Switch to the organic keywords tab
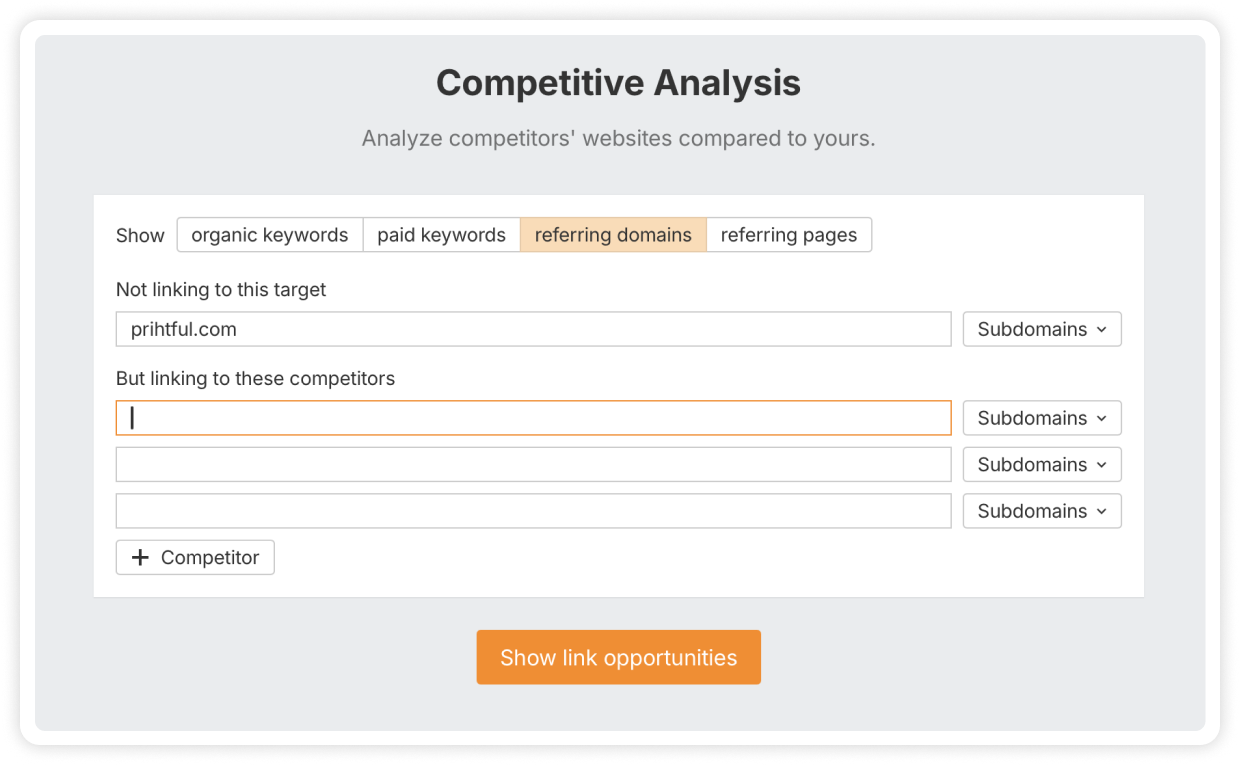 (x=270, y=235)
